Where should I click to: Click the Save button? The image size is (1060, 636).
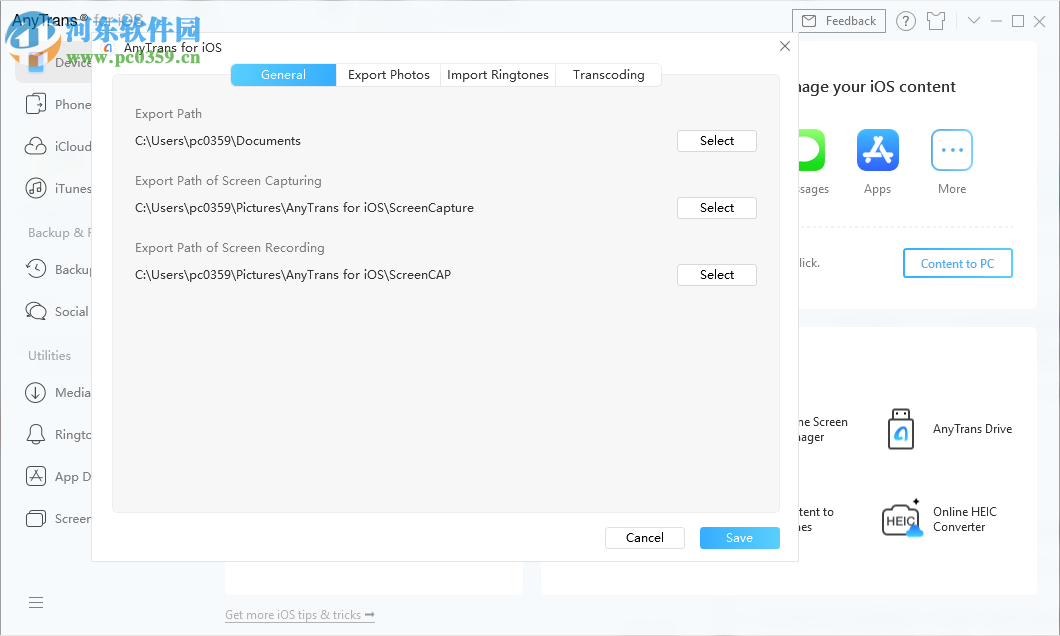[739, 538]
